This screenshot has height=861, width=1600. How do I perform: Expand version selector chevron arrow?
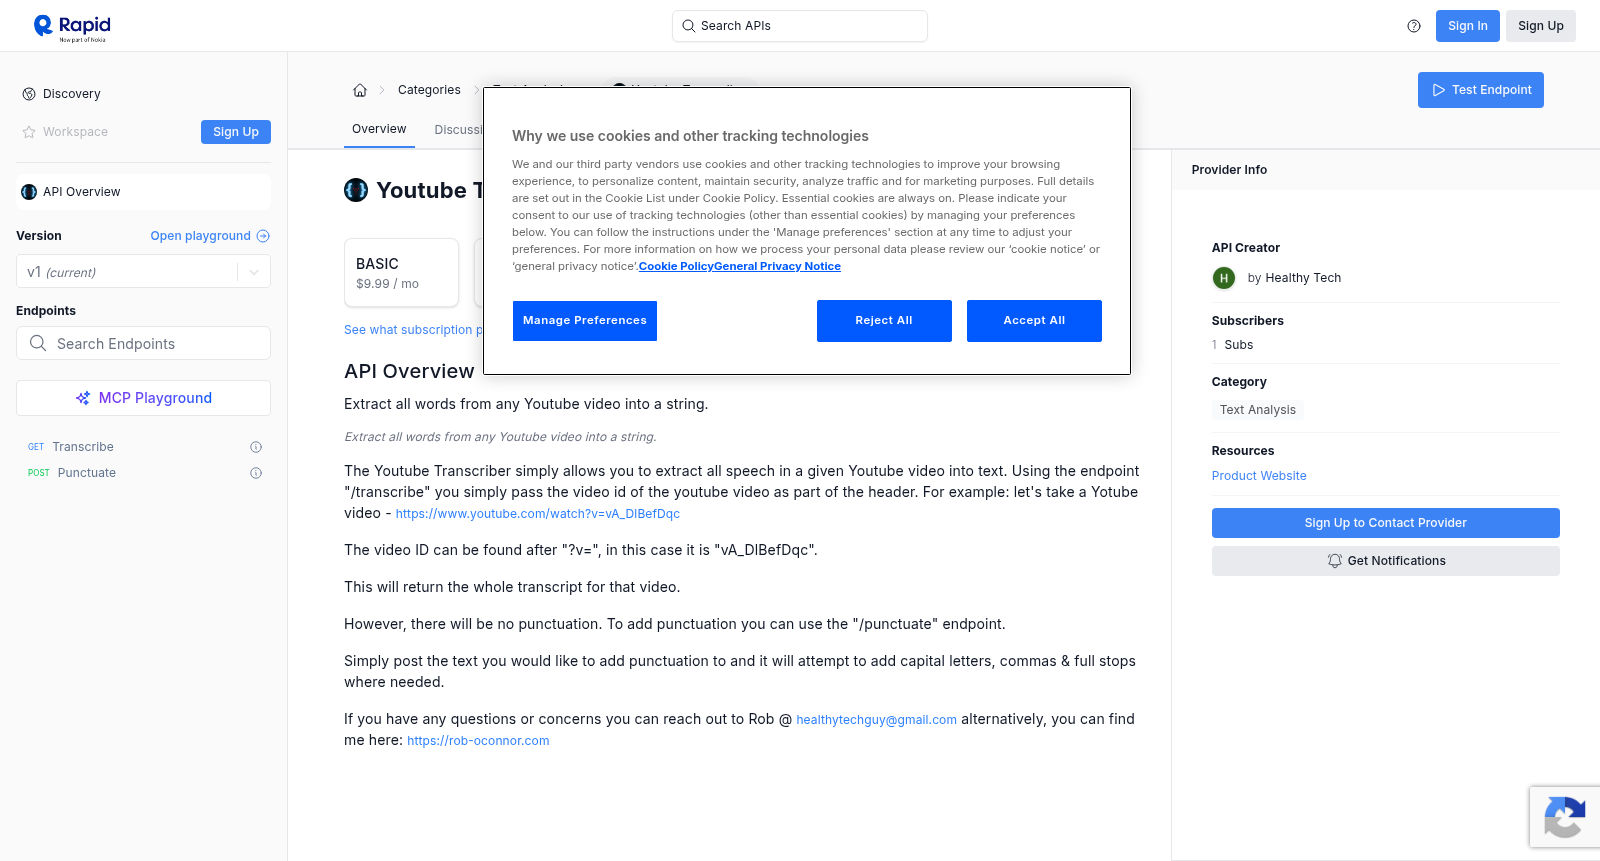[x=254, y=272]
